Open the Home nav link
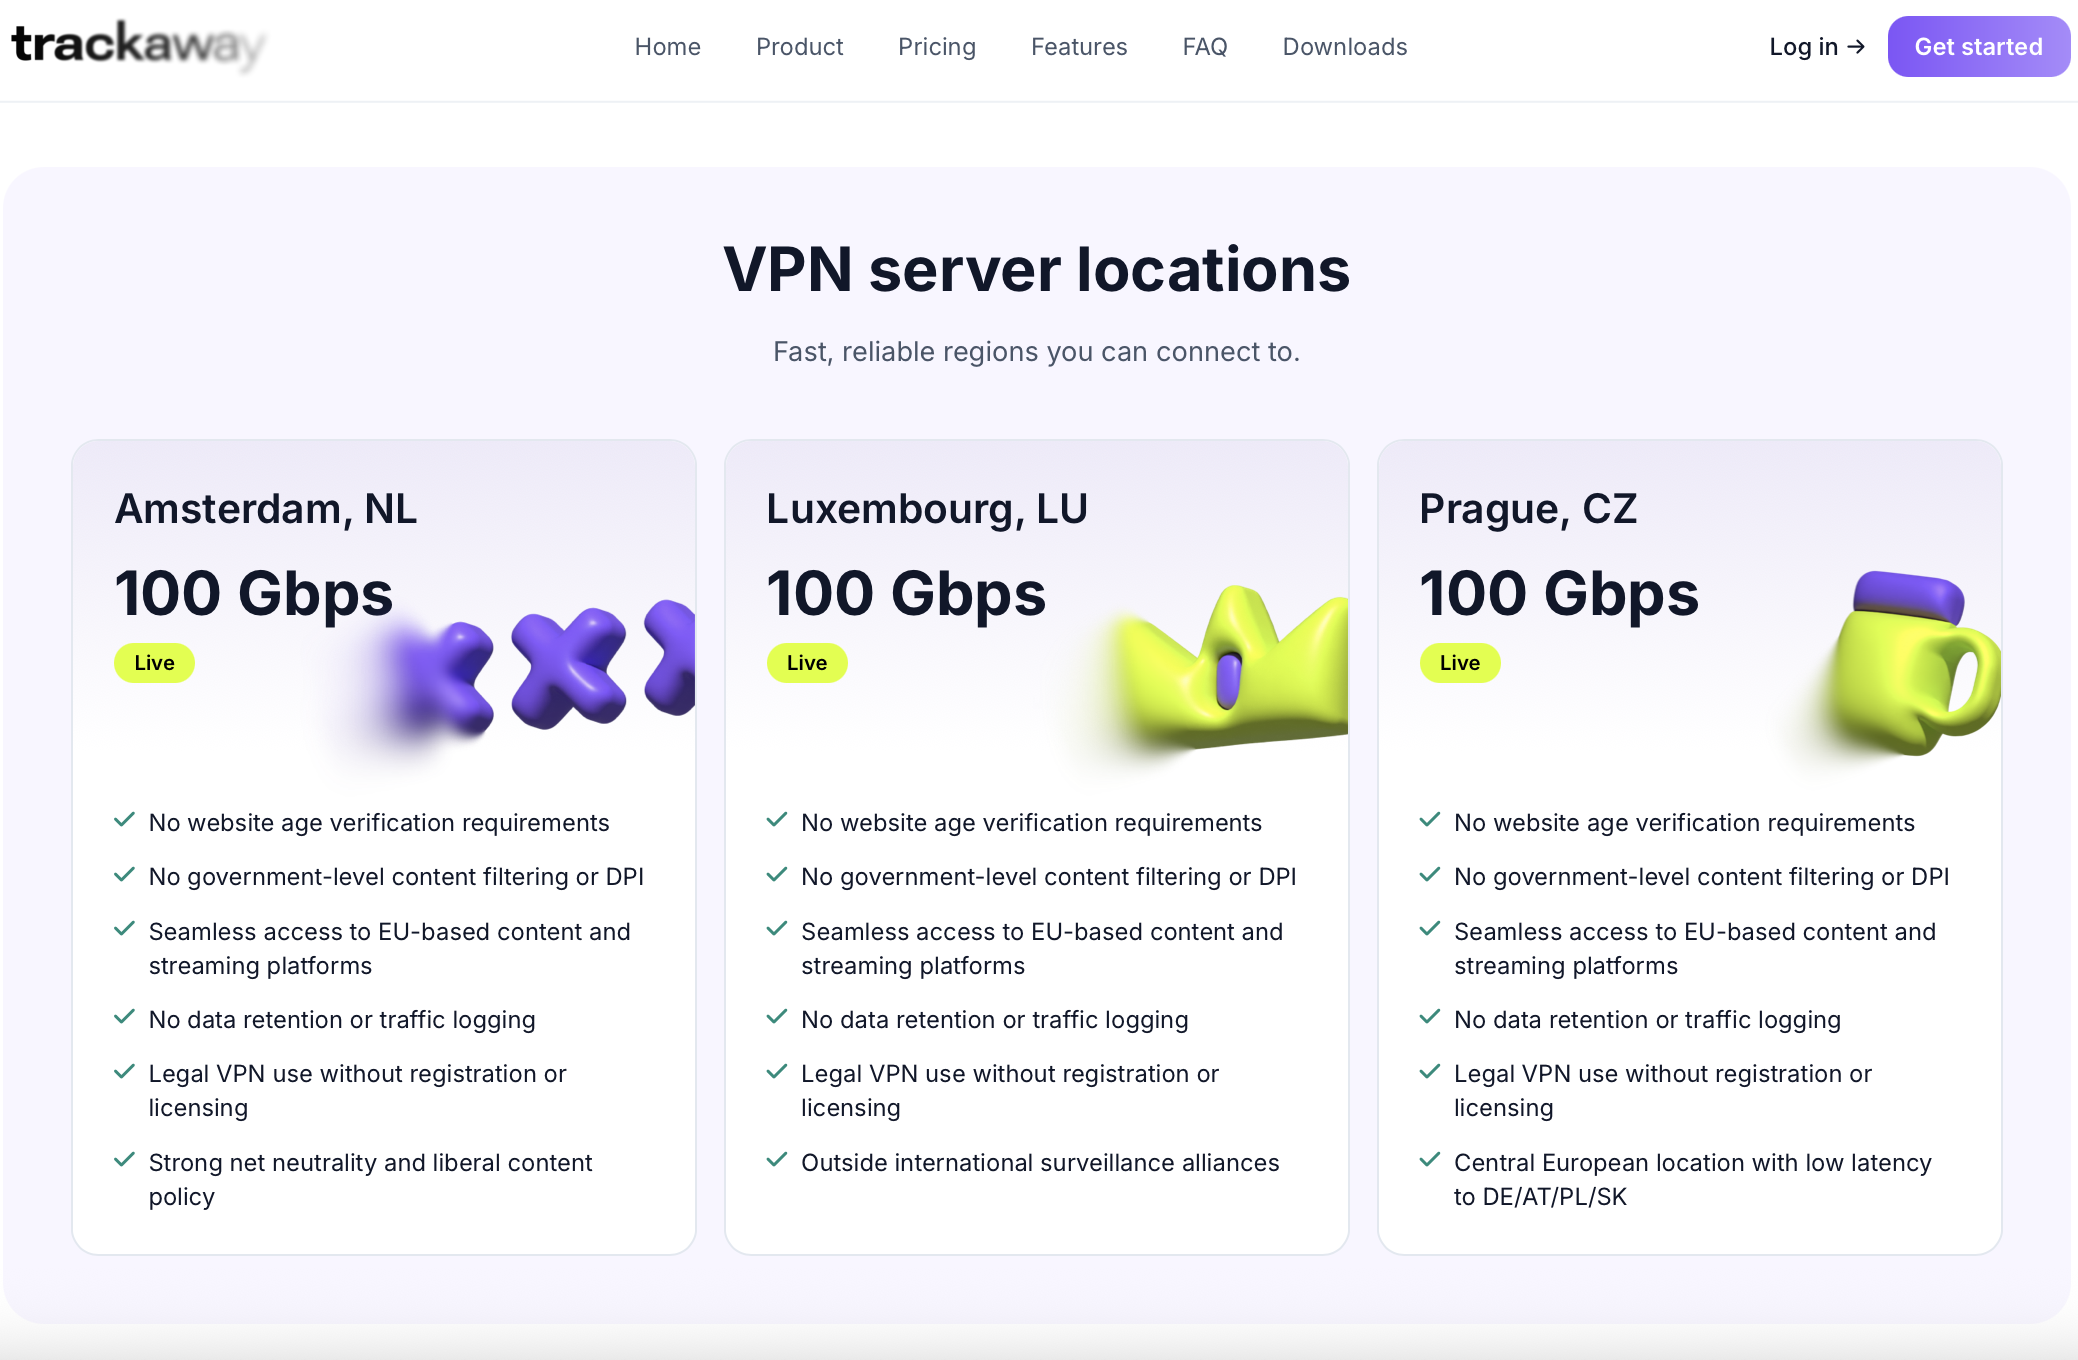2078x1360 pixels. pyautogui.click(x=667, y=47)
